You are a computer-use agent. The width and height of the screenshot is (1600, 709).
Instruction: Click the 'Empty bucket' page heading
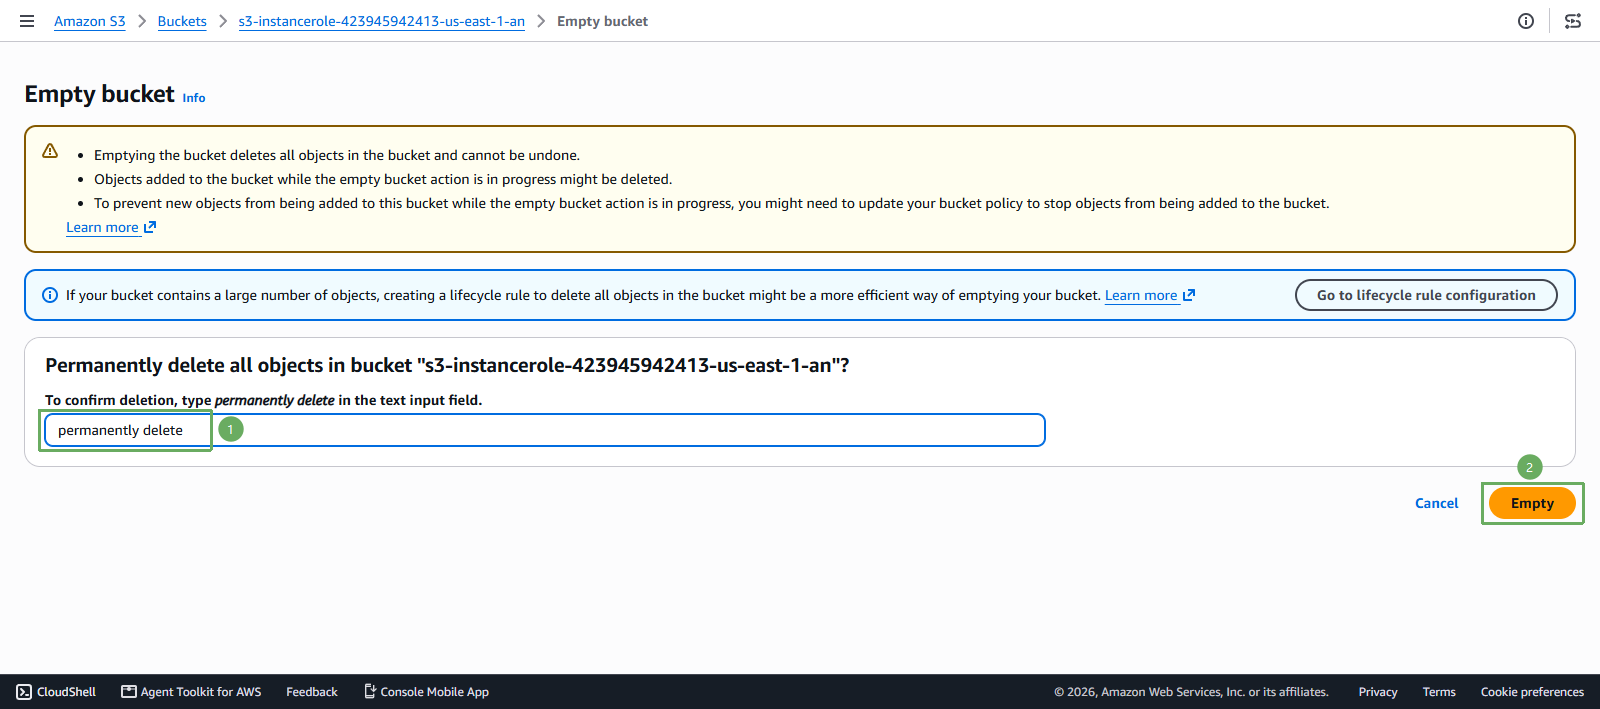pyautogui.click(x=100, y=94)
